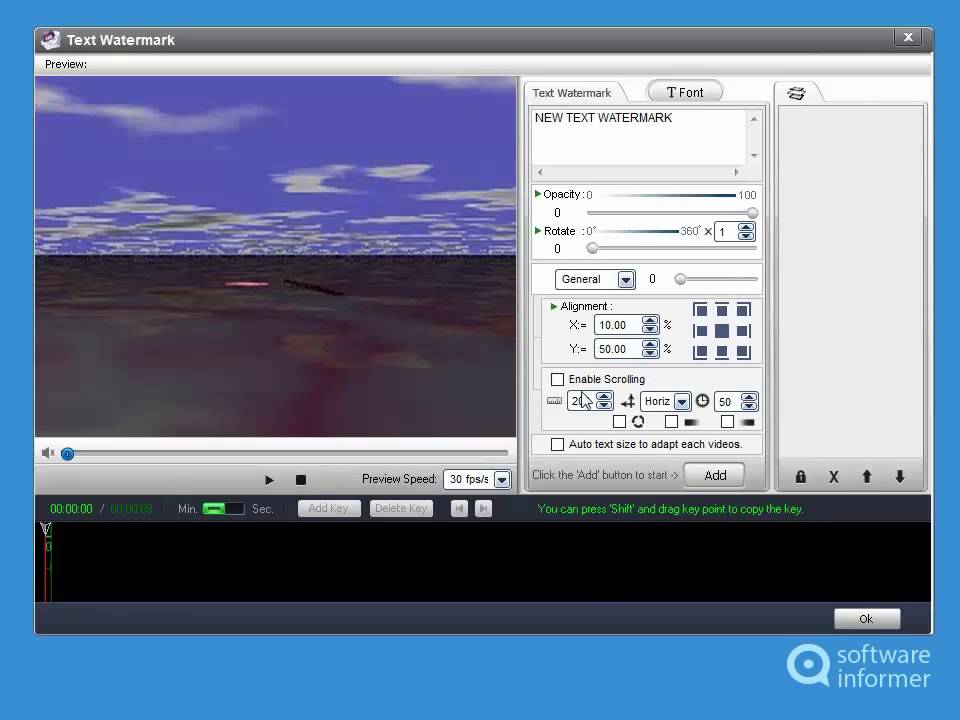Expand the Rotate section arrow

pos(538,231)
